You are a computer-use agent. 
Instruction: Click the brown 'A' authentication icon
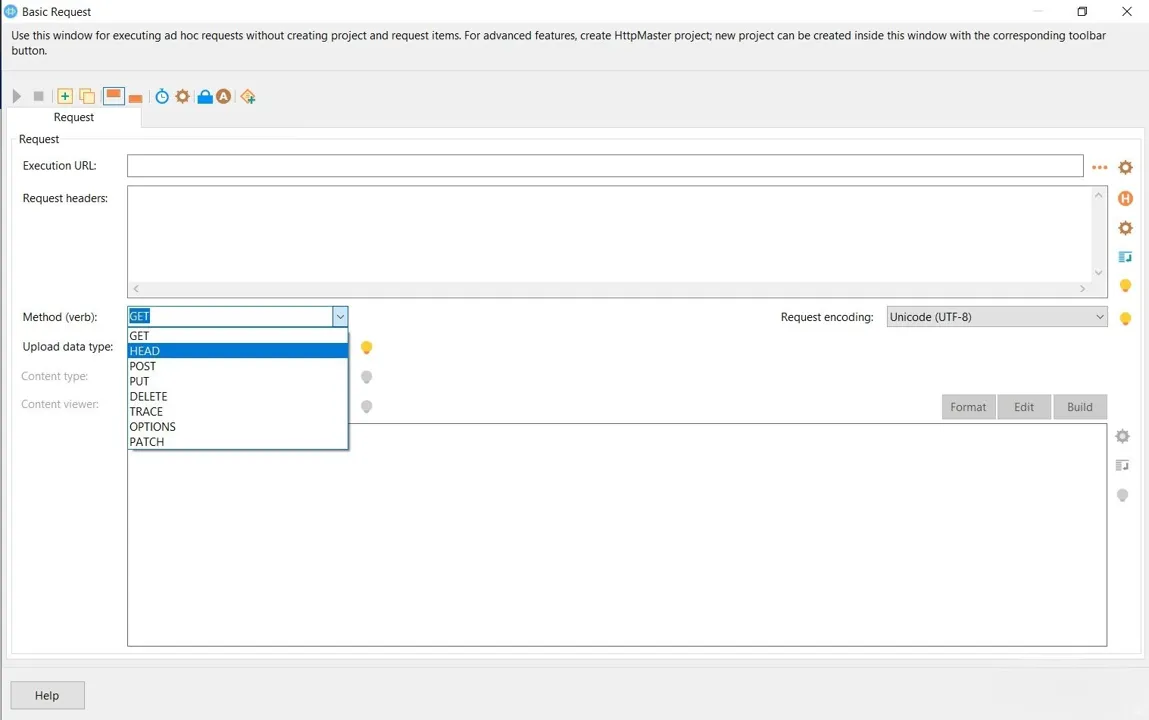[x=223, y=96]
